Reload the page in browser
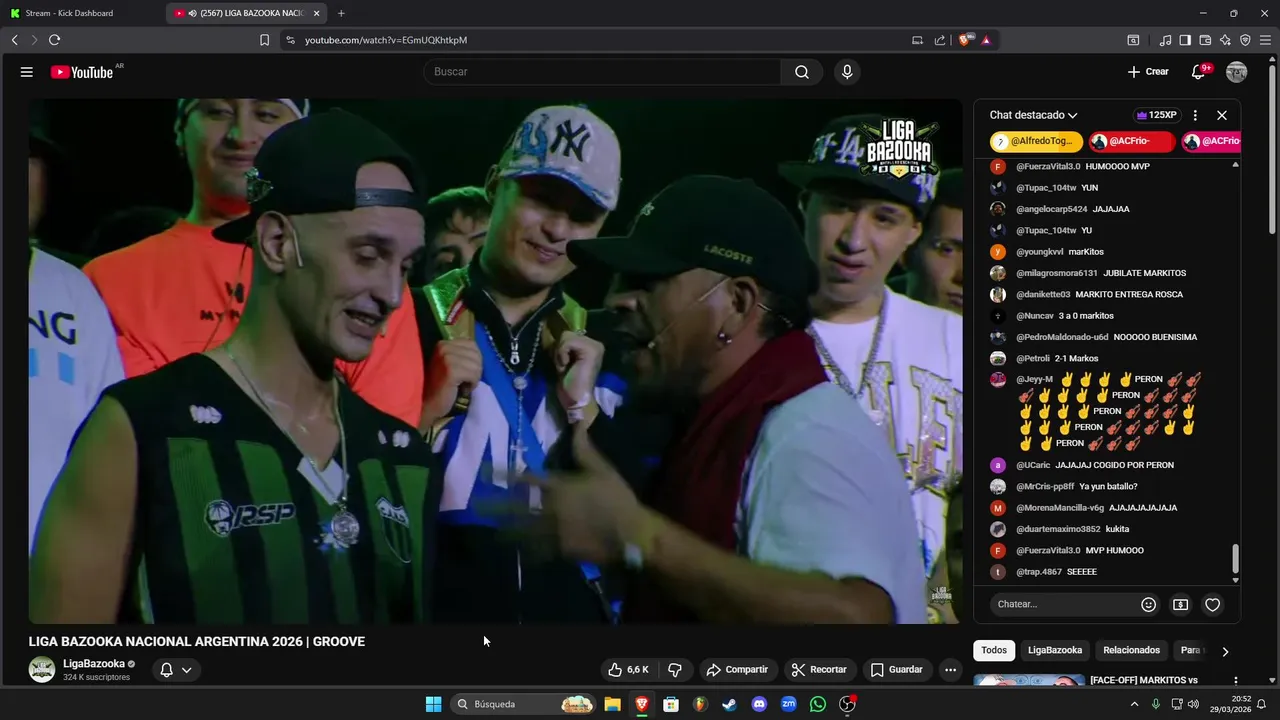This screenshot has height=720, width=1280. [54, 40]
